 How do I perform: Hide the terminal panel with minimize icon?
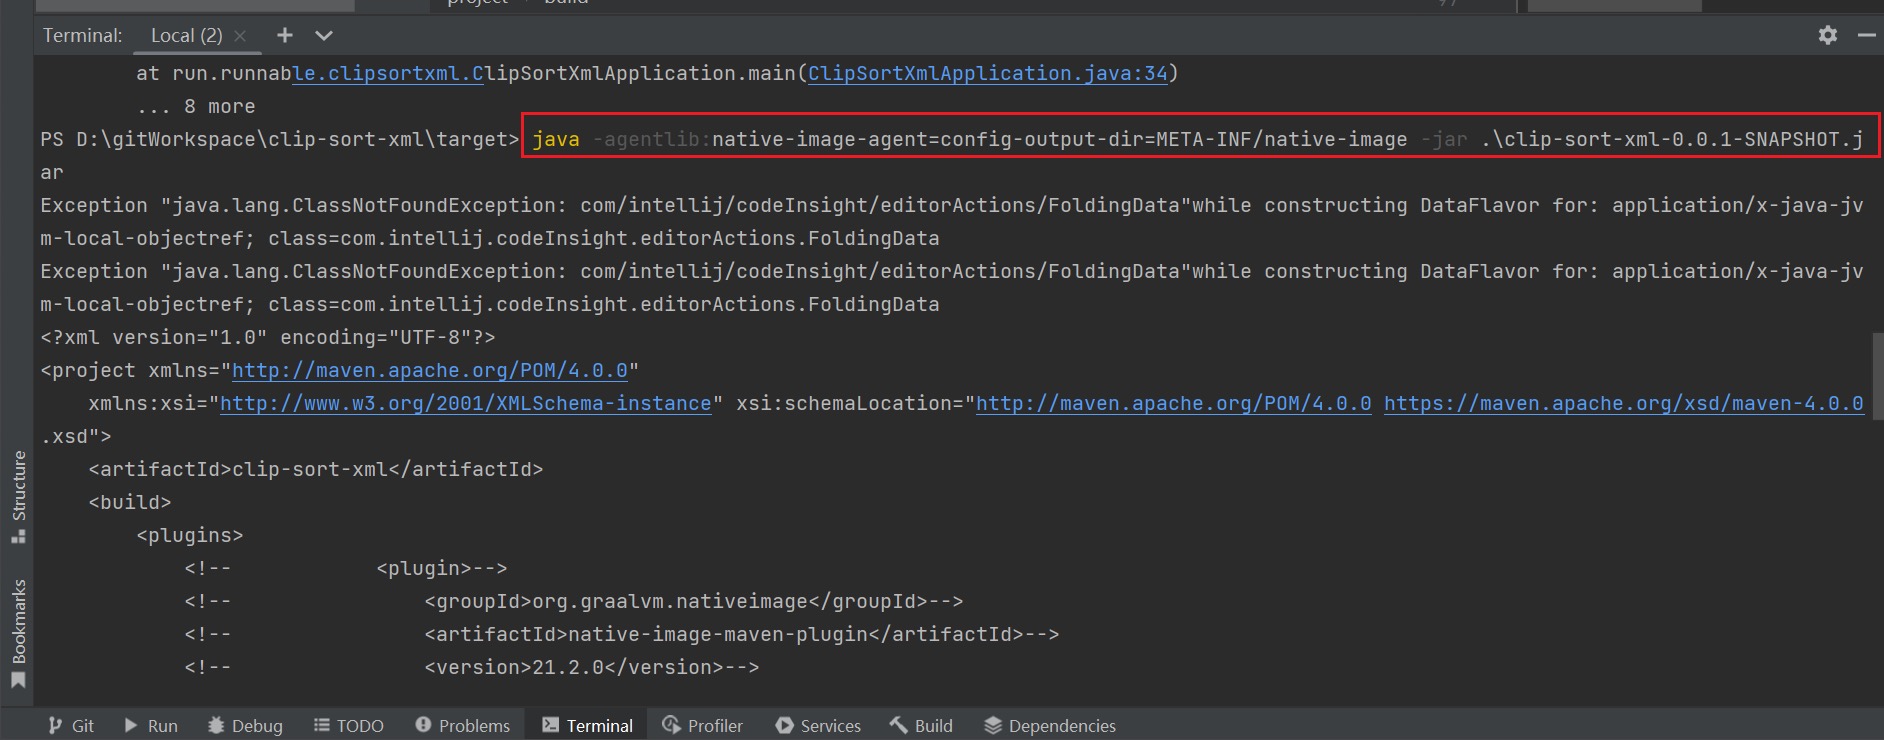tap(1866, 35)
